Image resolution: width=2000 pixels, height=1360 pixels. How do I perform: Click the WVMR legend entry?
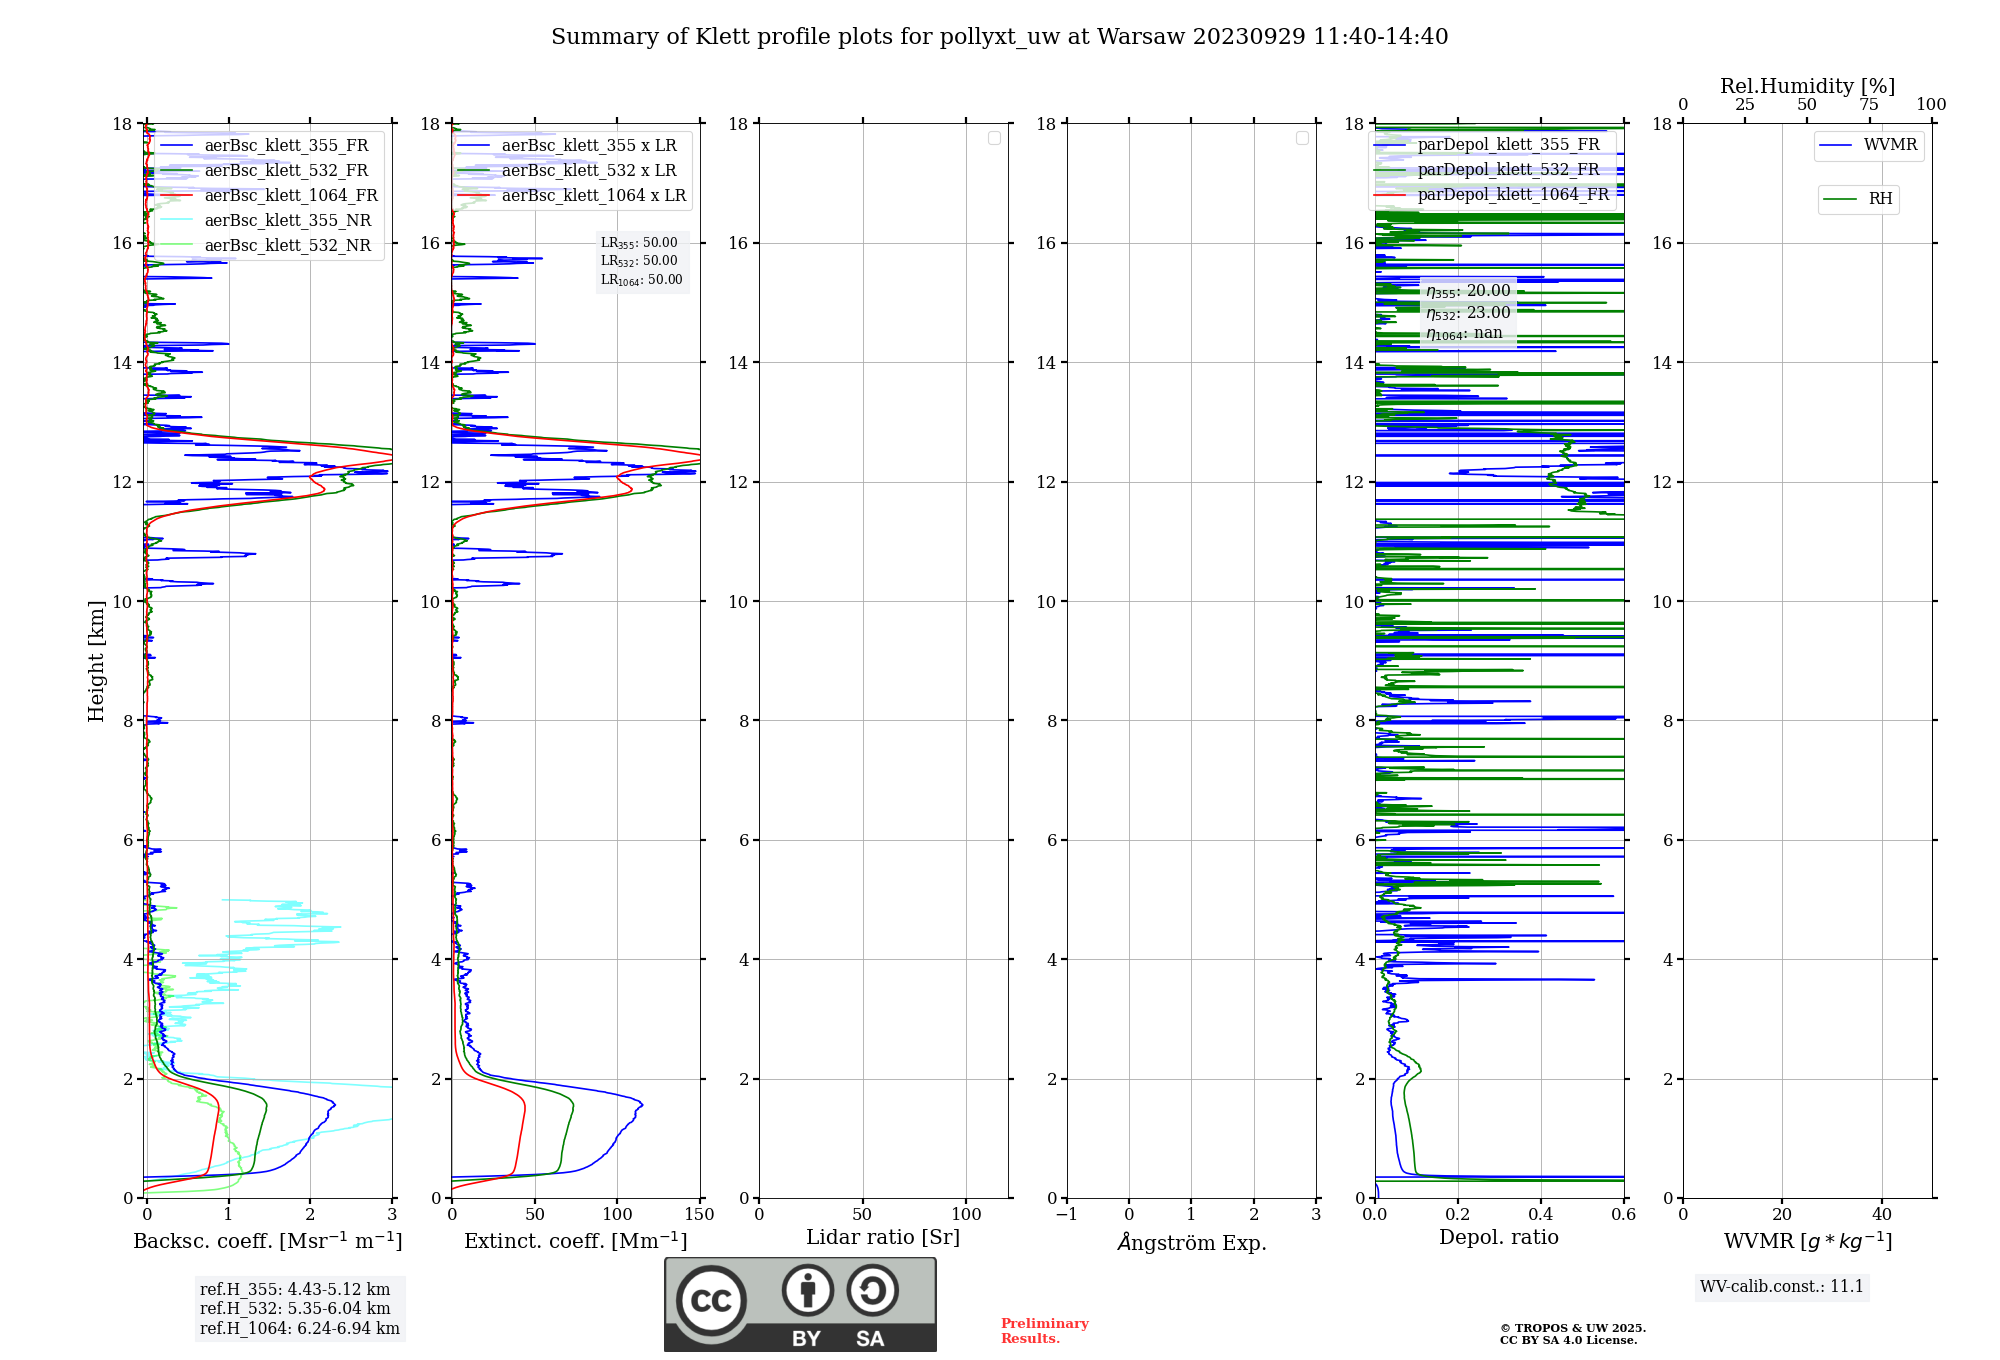click(1868, 146)
